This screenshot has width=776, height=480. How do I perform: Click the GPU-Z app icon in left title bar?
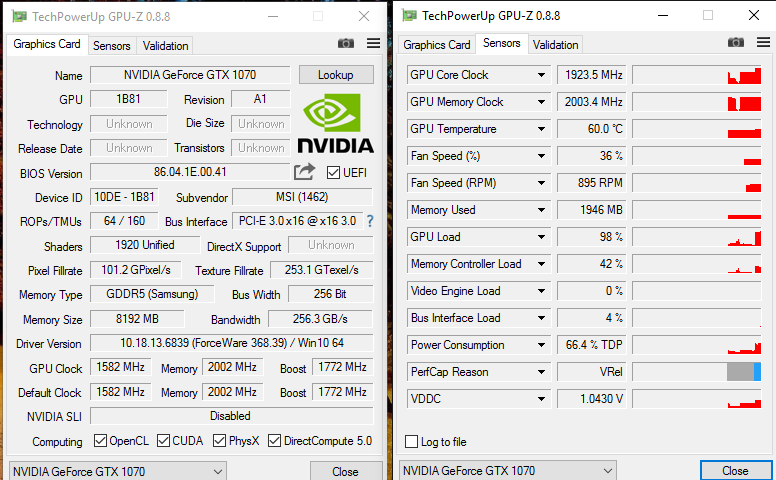pyautogui.click(x=20, y=16)
